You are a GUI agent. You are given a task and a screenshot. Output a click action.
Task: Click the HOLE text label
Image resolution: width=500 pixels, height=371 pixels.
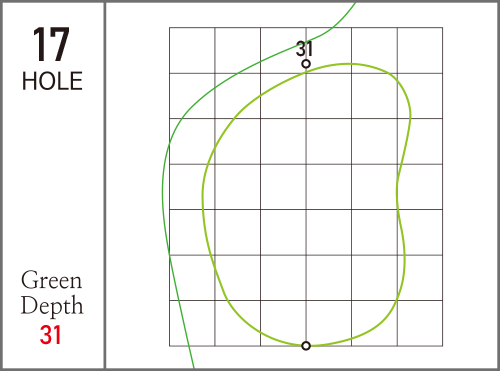[x=52, y=81]
